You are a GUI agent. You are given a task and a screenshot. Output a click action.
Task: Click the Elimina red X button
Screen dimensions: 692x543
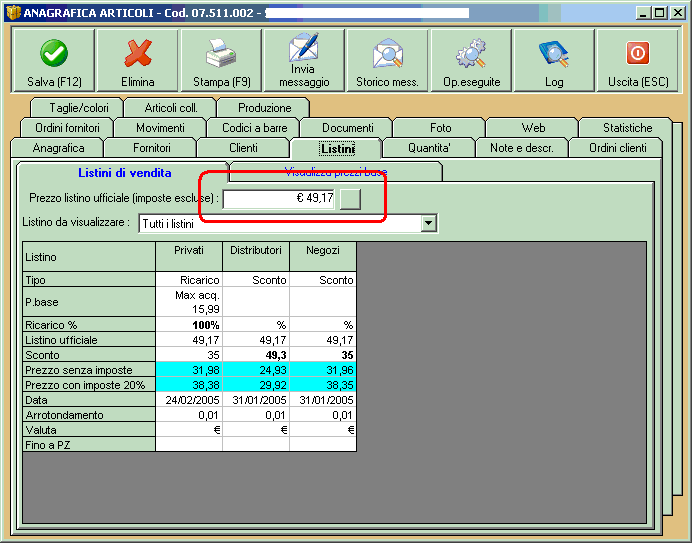(138, 60)
